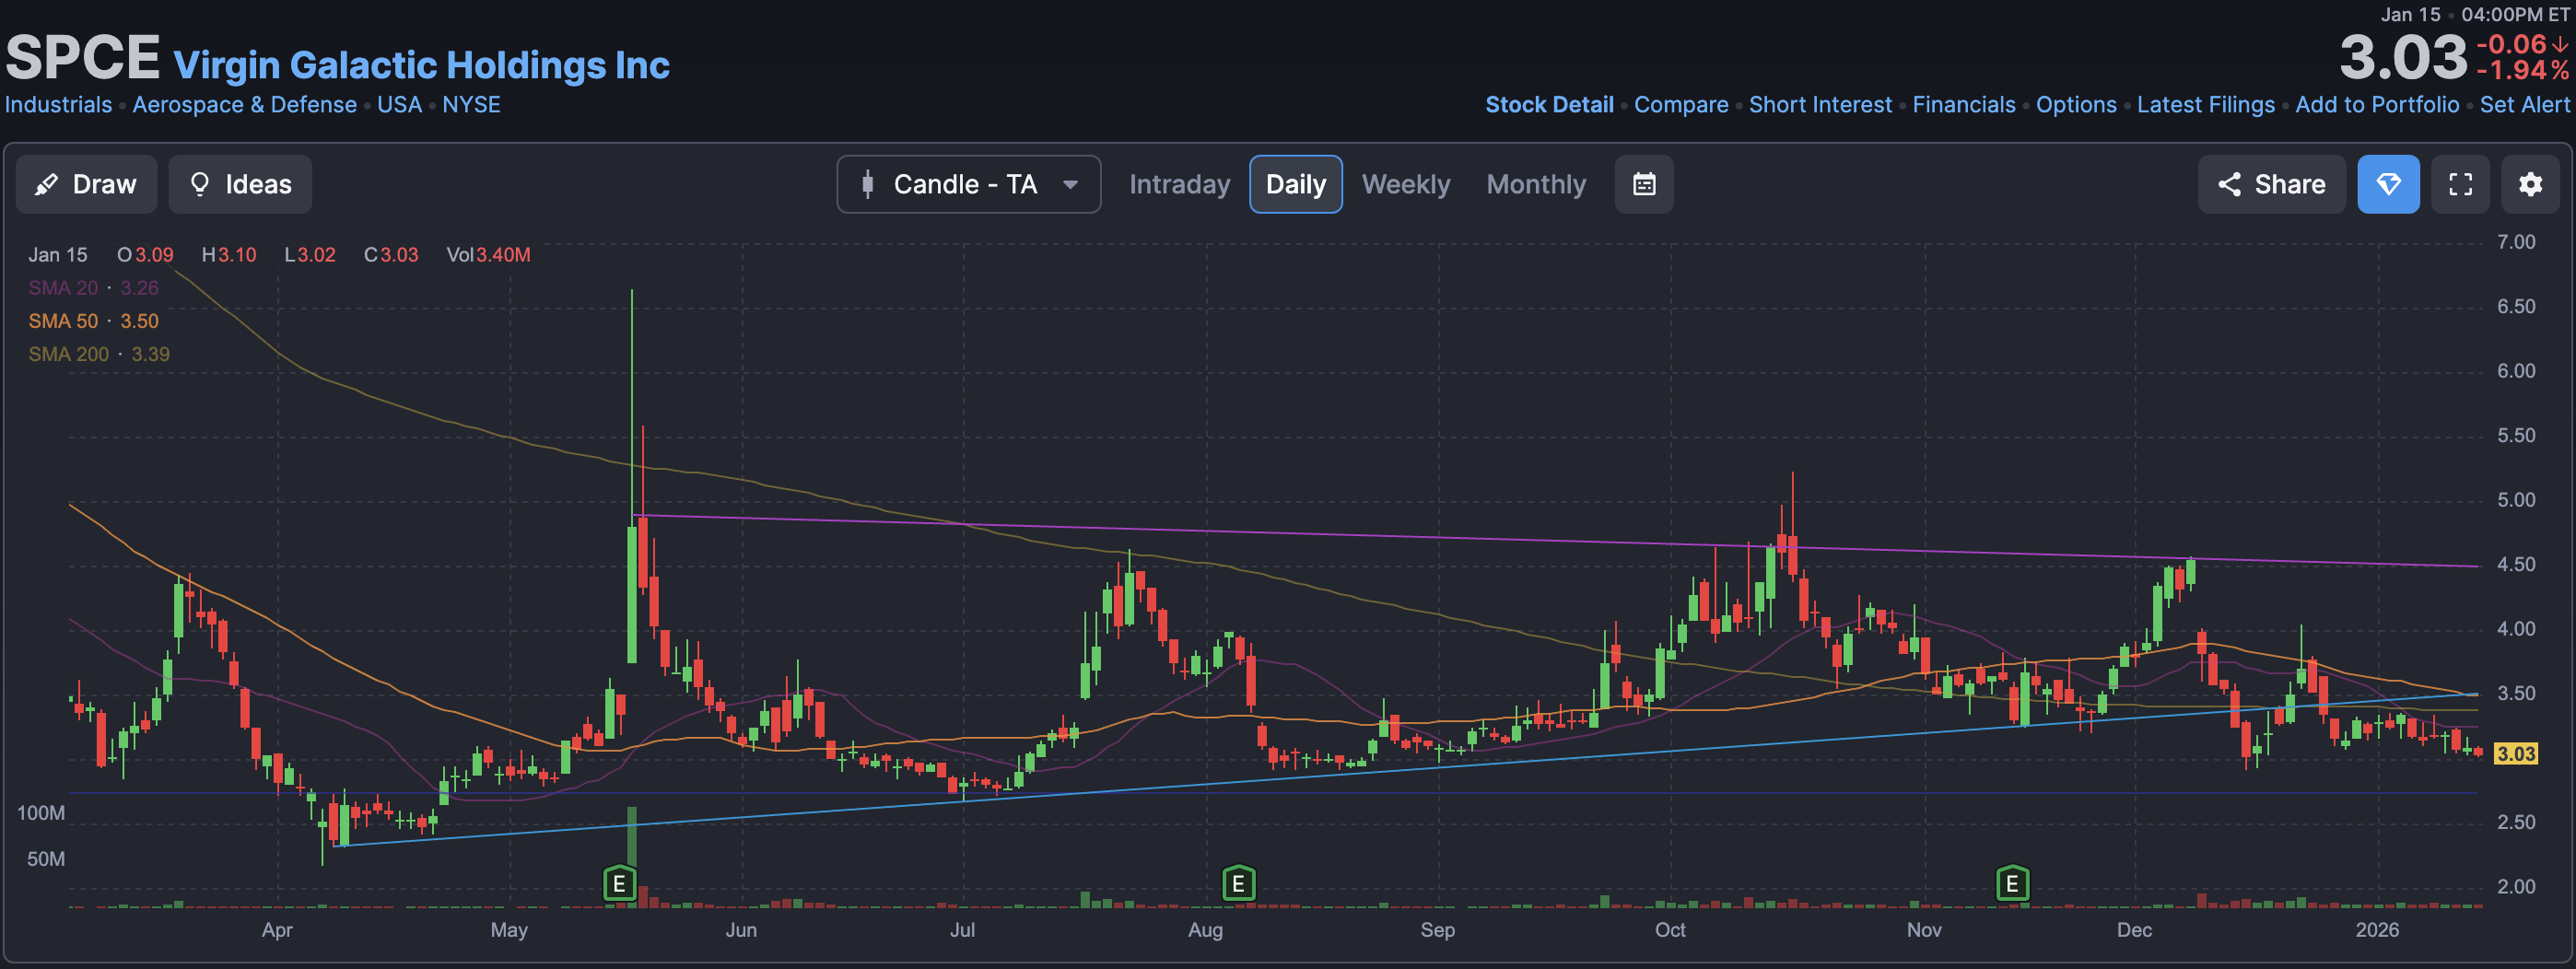Viewport: 2576px width, 969px height.
Task: Click the 3.03 current price tag on axis
Action: click(2515, 754)
